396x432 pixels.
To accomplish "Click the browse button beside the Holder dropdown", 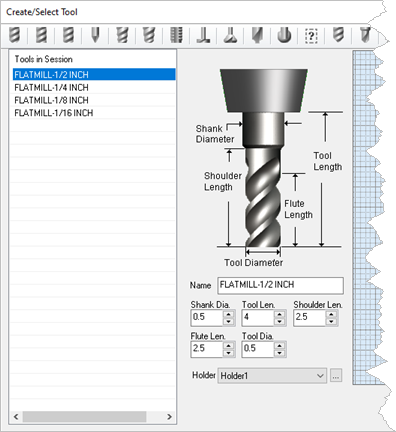I will [x=336, y=375].
